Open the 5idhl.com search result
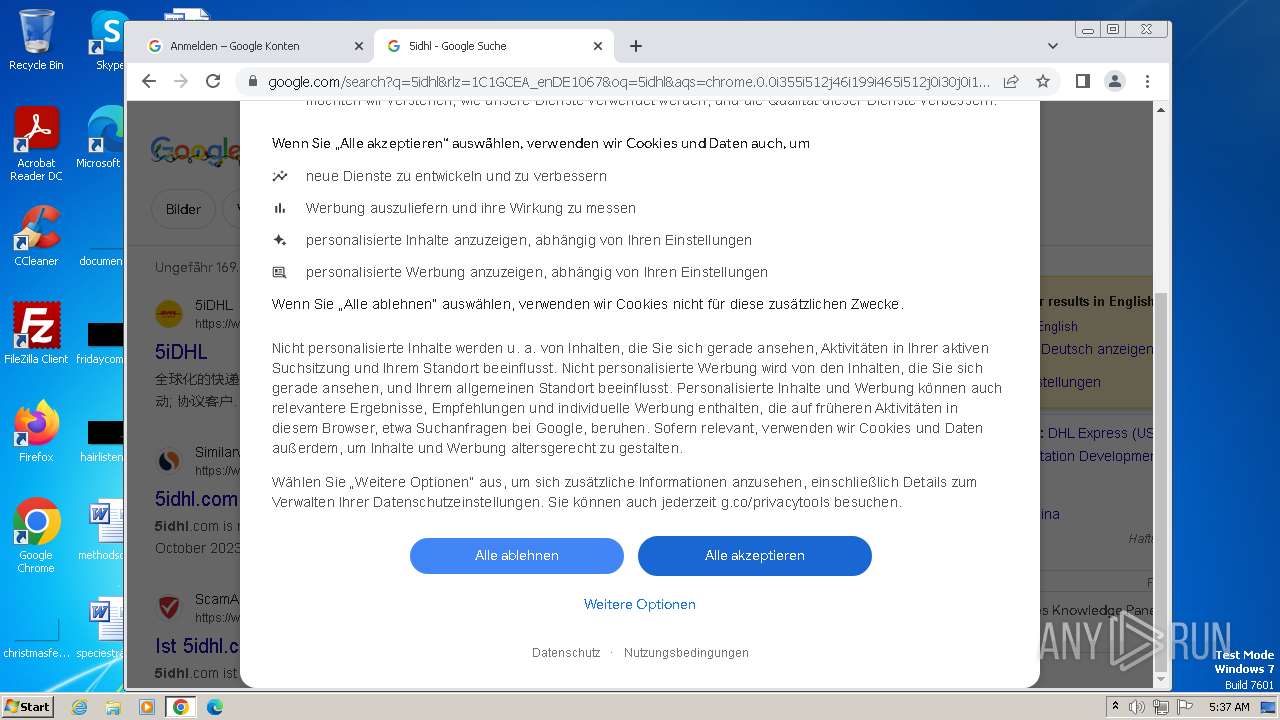Image resolution: width=1280 pixels, height=720 pixels. 197,499
